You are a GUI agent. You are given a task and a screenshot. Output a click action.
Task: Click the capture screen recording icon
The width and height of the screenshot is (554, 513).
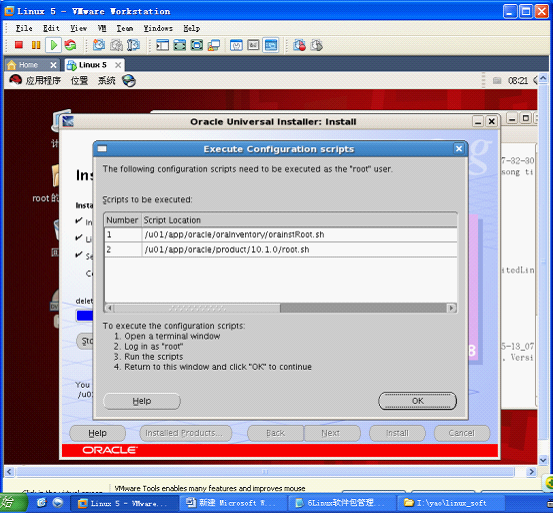300,45
